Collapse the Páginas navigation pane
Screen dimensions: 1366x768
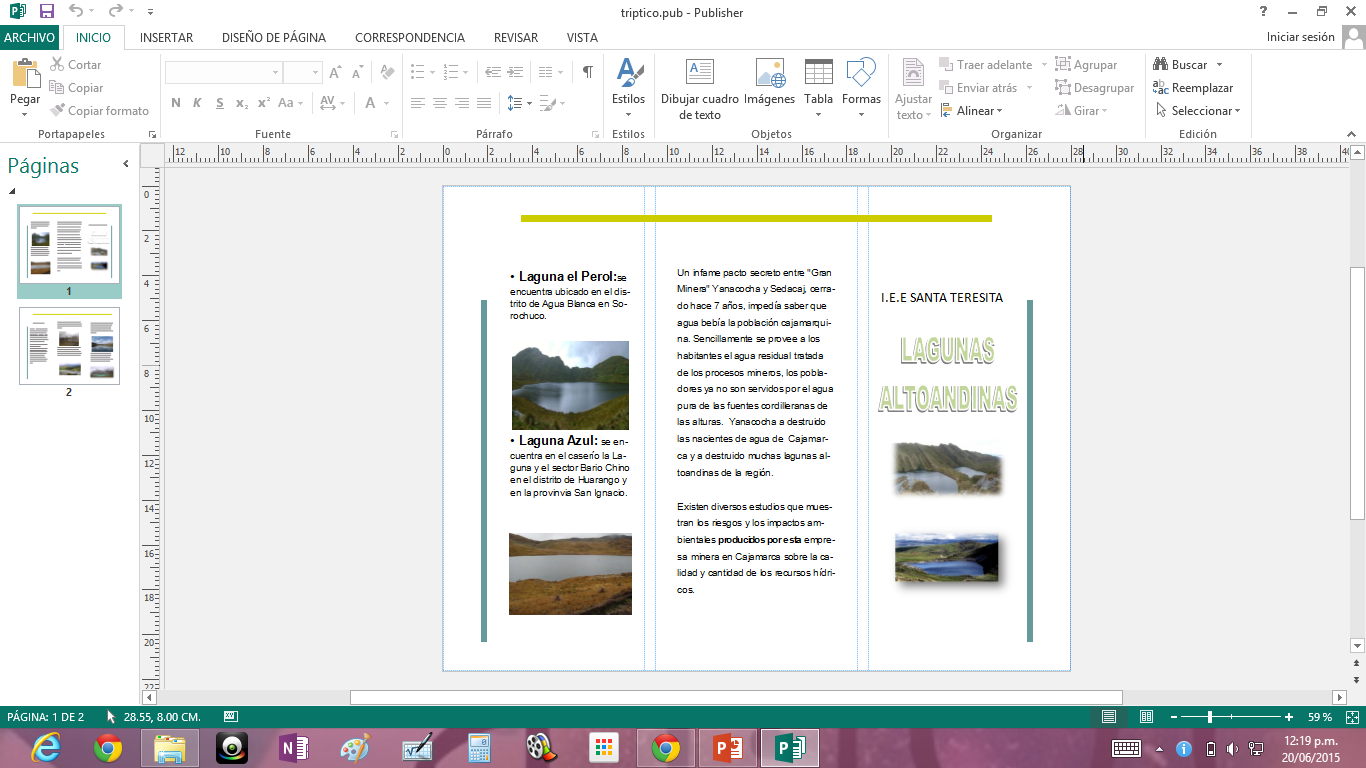[x=126, y=164]
